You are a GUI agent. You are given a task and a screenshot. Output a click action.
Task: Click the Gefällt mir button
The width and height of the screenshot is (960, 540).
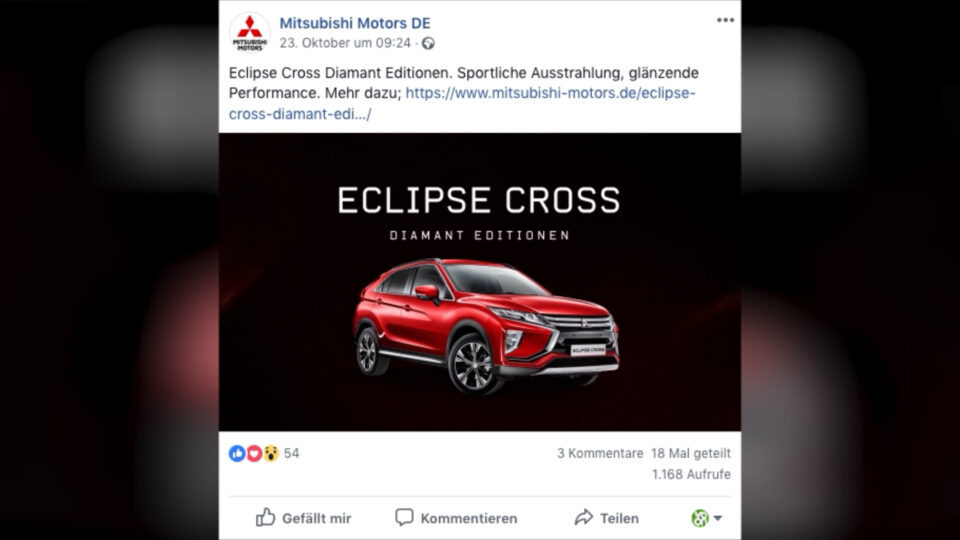[x=304, y=518]
